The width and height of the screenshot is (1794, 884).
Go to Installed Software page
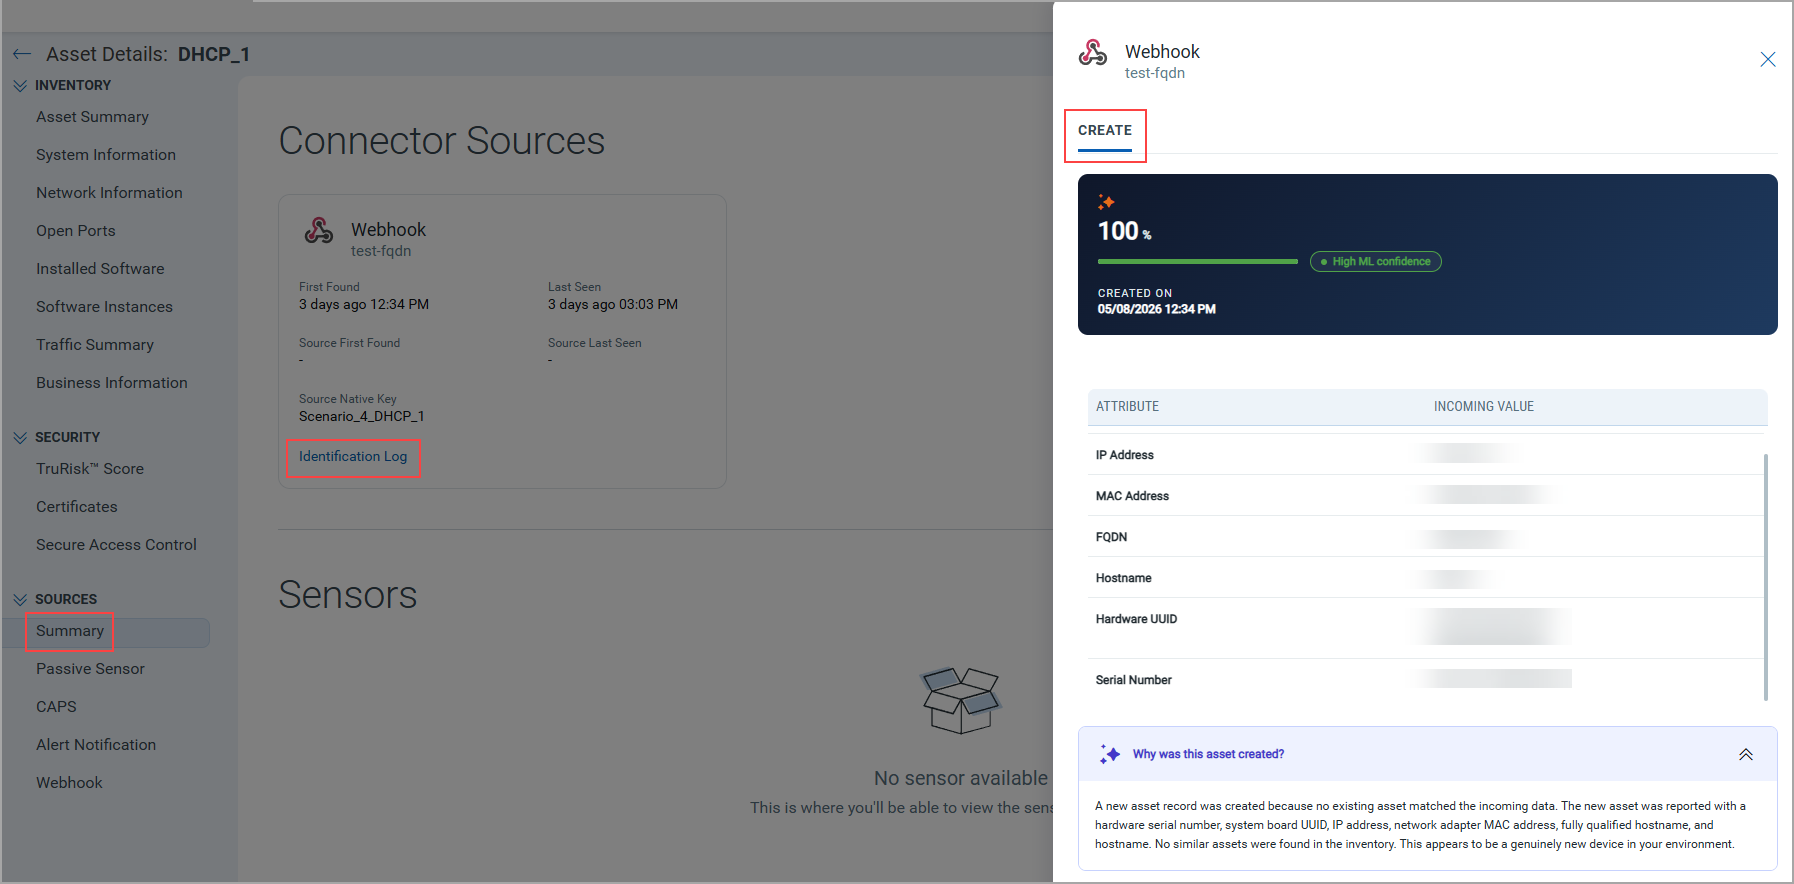click(x=100, y=269)
